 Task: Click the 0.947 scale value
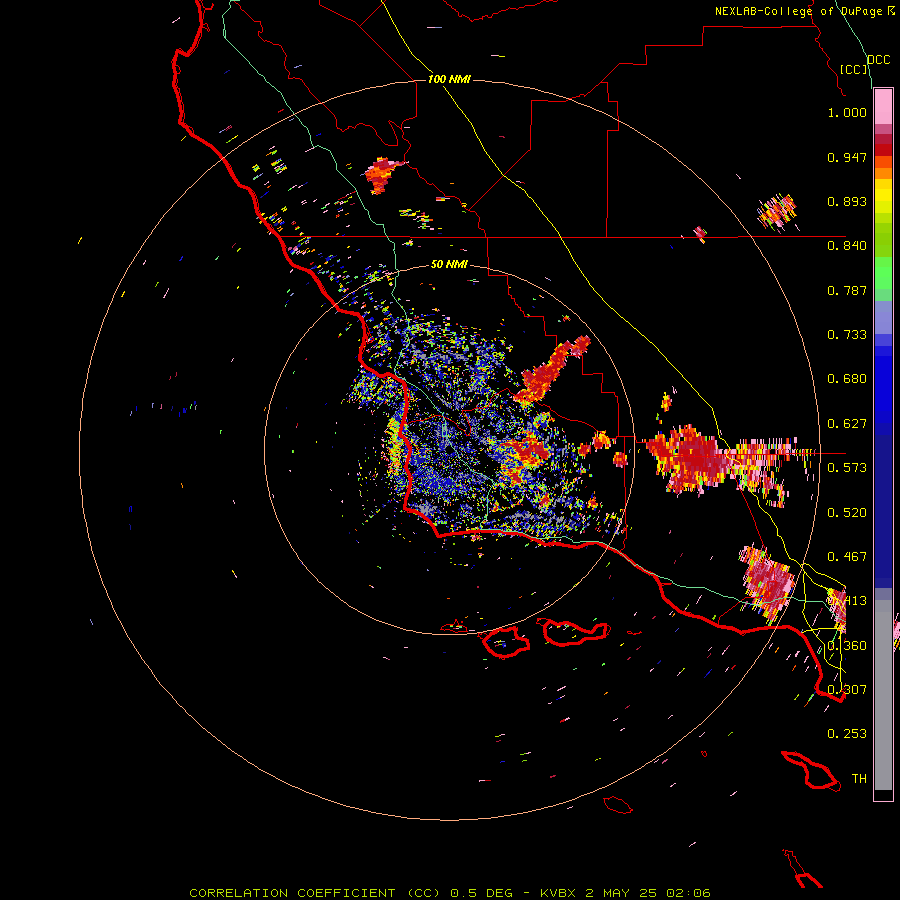point(847,157)
